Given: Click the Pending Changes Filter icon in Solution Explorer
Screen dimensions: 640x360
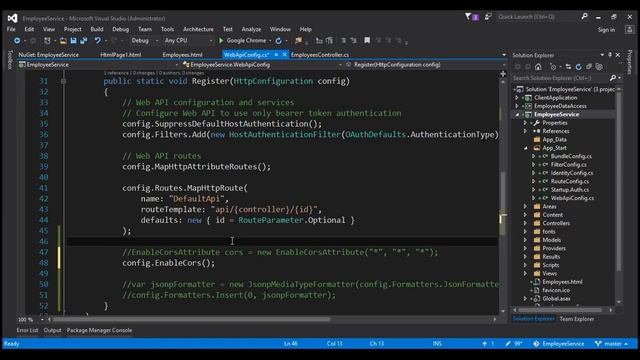Looking at the screenshot, I should [x=553, y=67].
